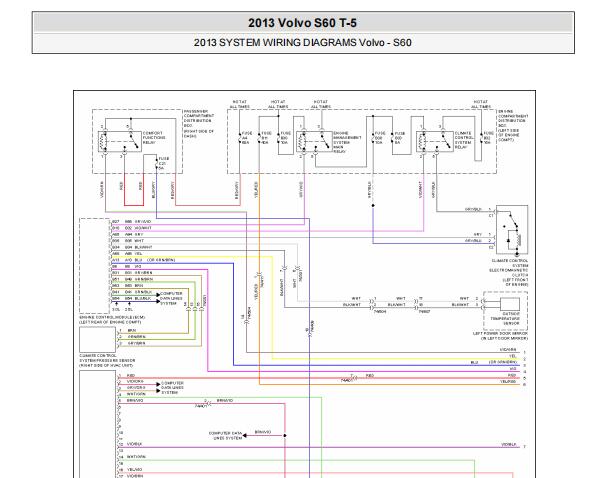Click the Fuse C21 5A label
Image resolution: width=604 pixels, height=478 pixels.
163,163
